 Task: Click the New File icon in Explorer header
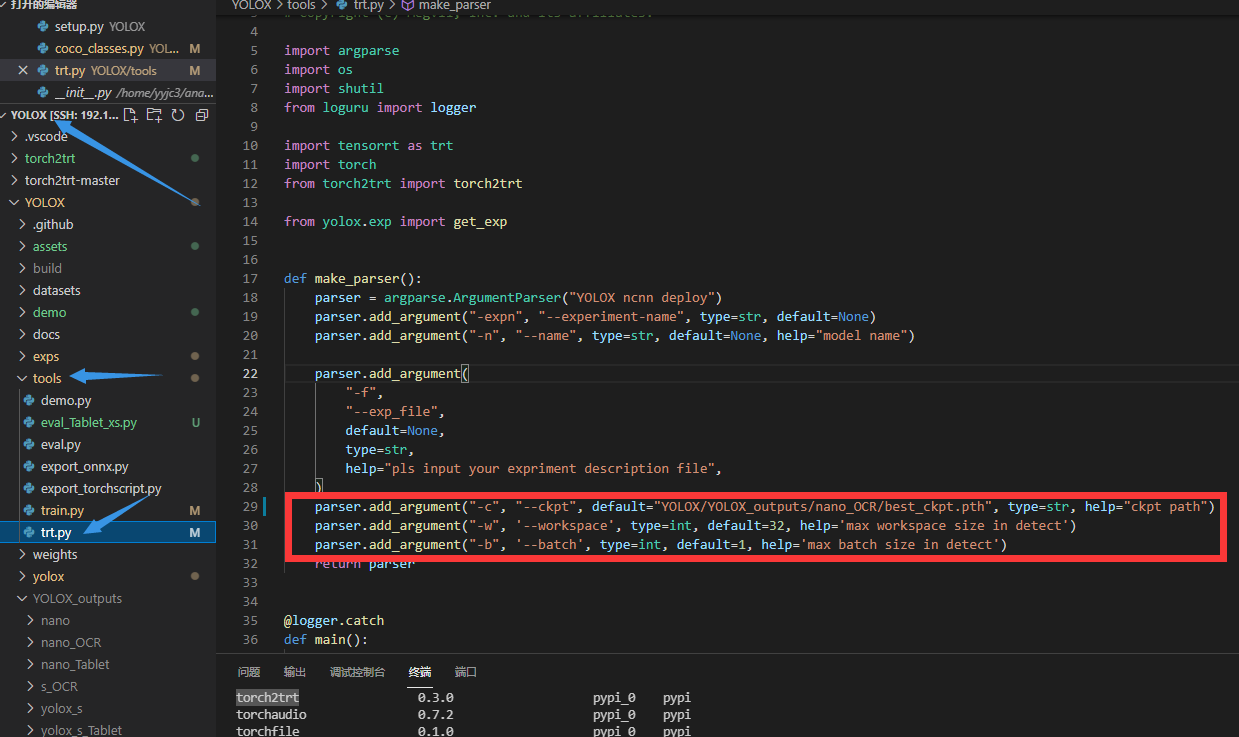(x=130, y=114)
